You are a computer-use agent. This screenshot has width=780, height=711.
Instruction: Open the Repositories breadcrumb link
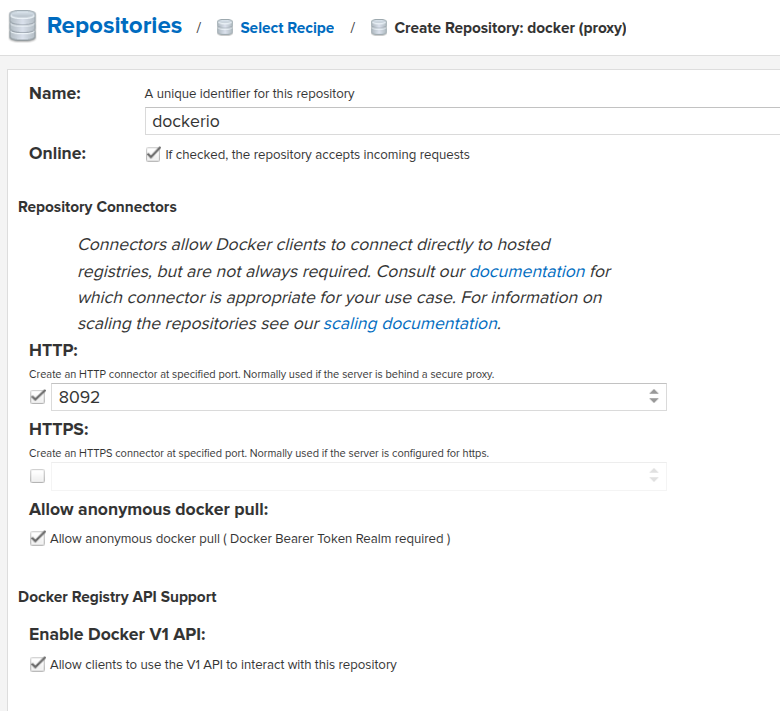click(x=114, y=26)
